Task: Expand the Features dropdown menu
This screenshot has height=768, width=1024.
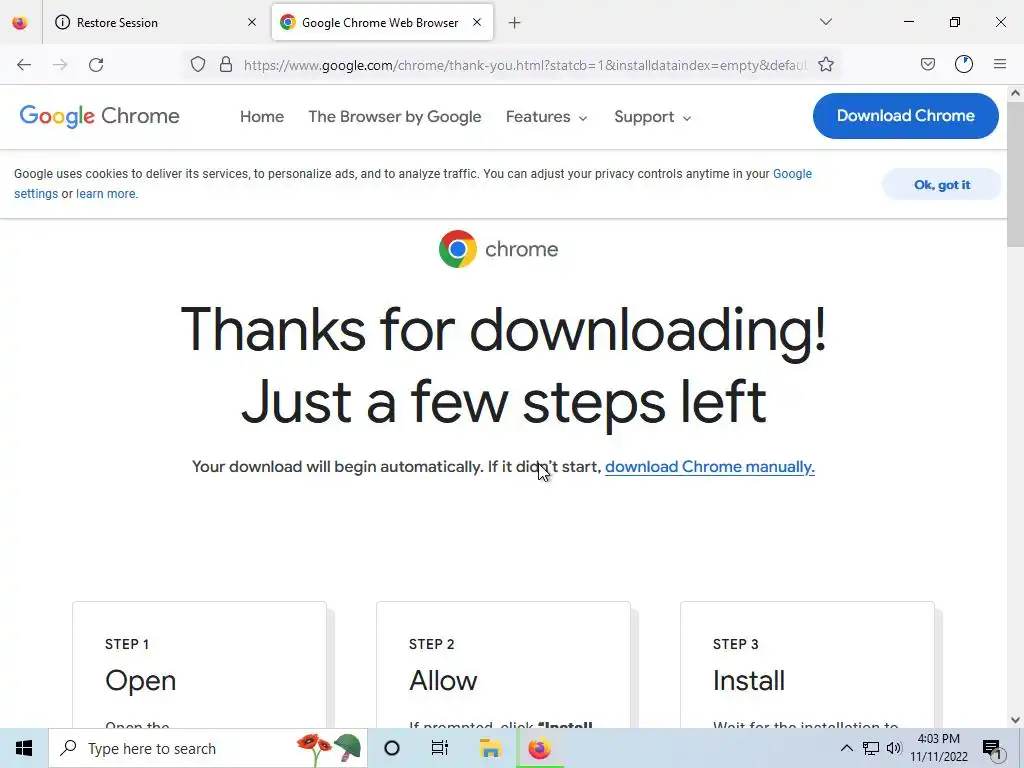Action: (547, 117)
